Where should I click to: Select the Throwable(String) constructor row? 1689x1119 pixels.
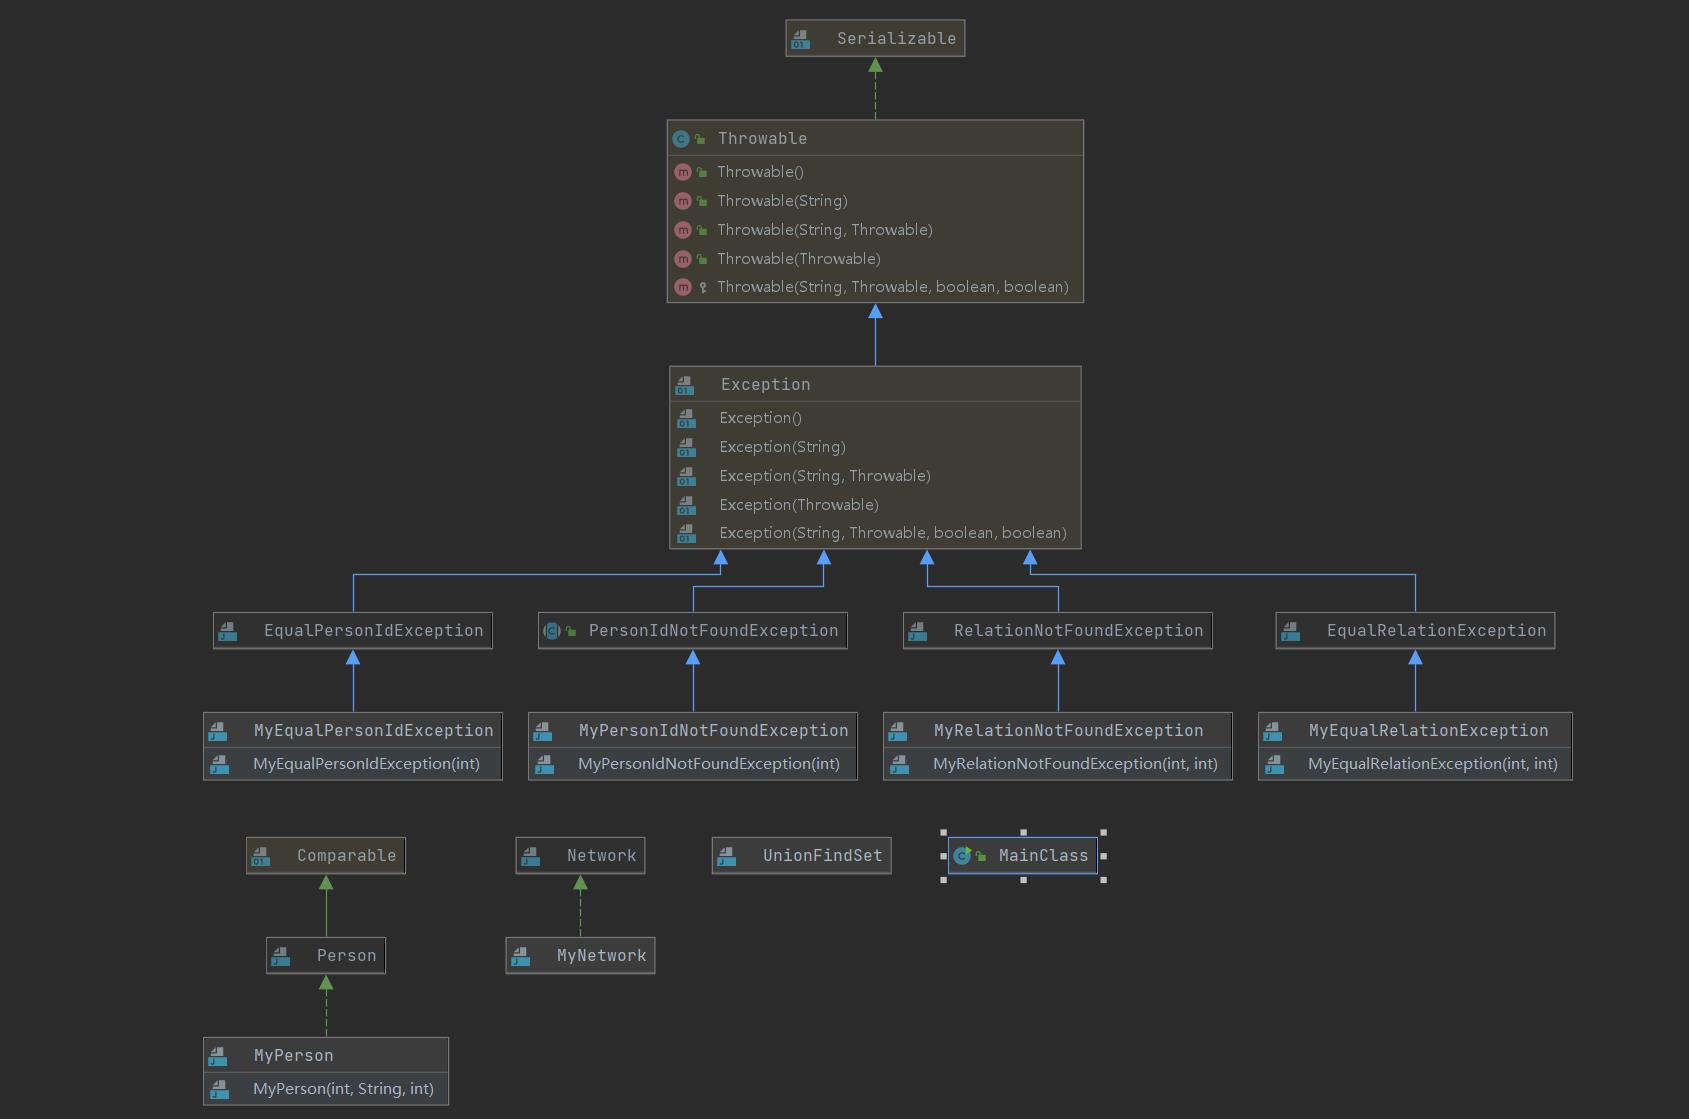click(x=875, y=201)
